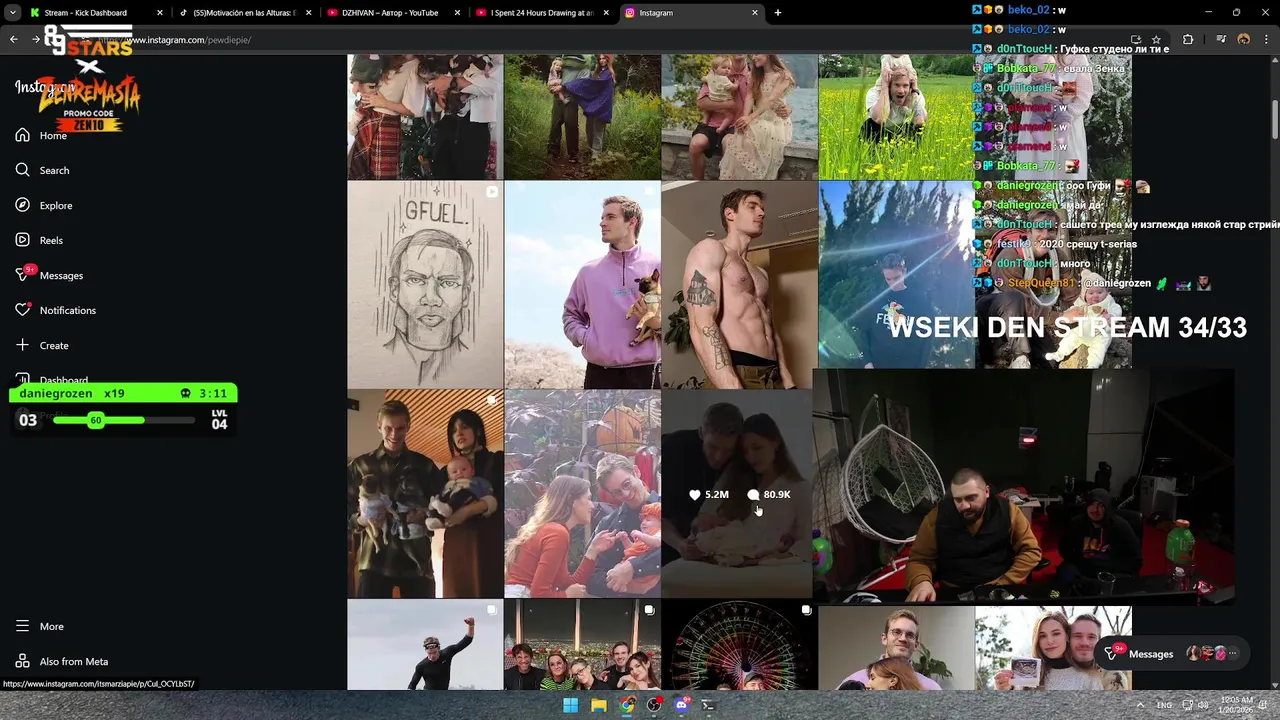
Task: Open group selfie with flowers post
Action: 582,645
